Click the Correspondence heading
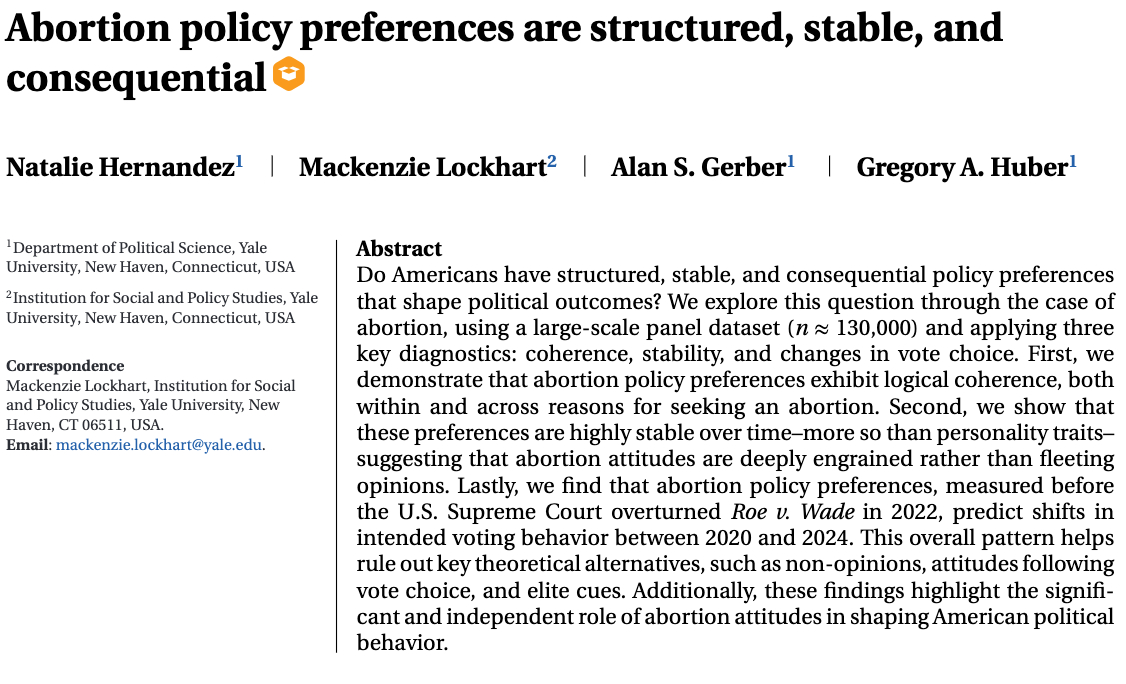Image resolution: width=1126 pixels, height=684 pixels. point(65,366)
